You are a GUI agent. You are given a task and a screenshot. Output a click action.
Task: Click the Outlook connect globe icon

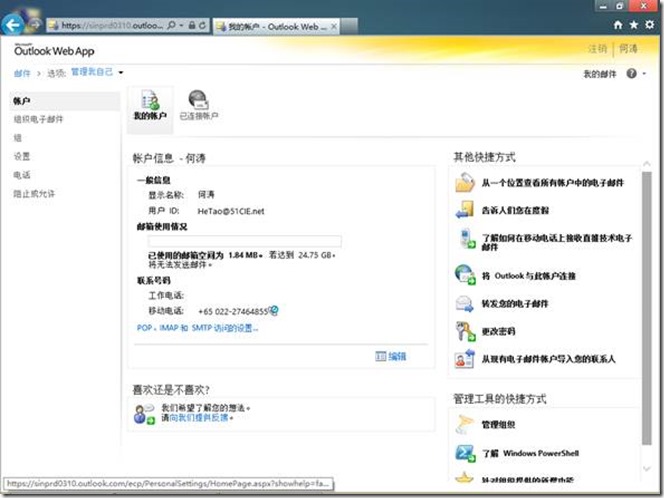coord(465,274)
